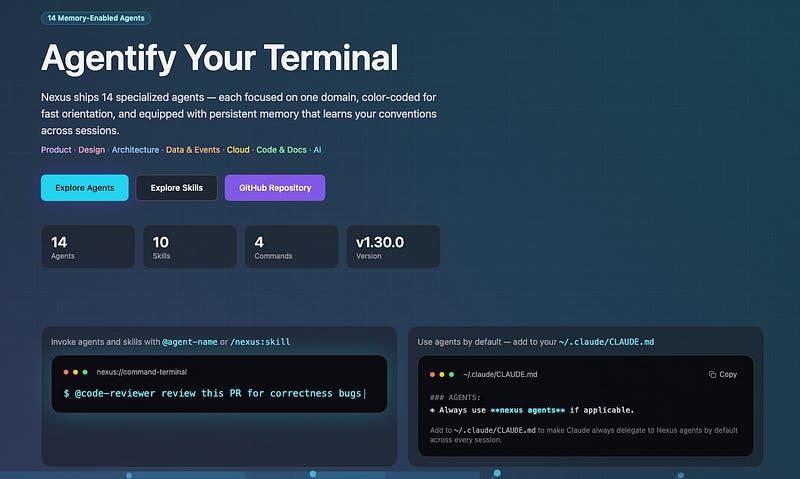Click the '**nexus agents**' highlighted text
This screenshot has height=479, width=800.
click(528, 410)
